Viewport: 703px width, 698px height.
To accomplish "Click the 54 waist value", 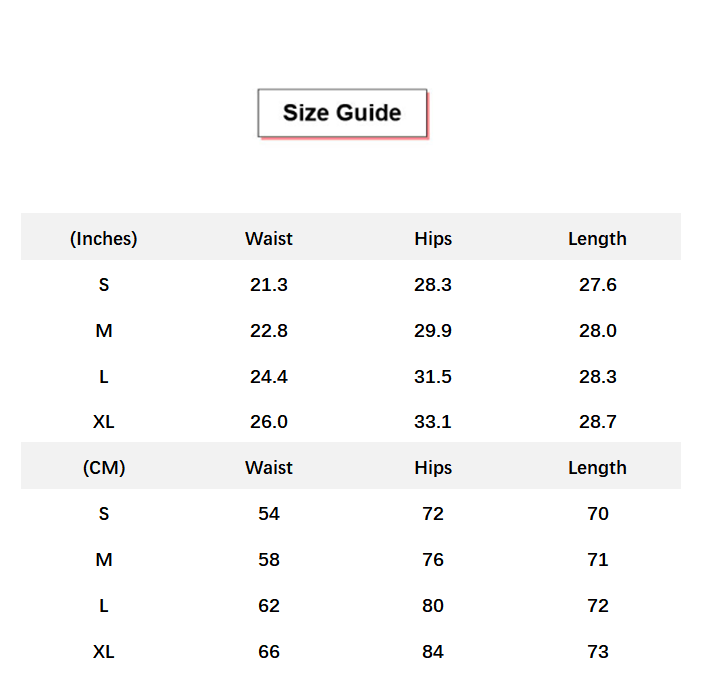I will point(269,513).
